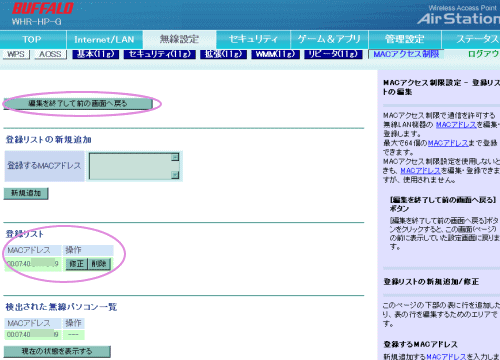Screen dimensions: 500x360
Task: Open セキュリティ(11g) submenu
Action: 159,54
